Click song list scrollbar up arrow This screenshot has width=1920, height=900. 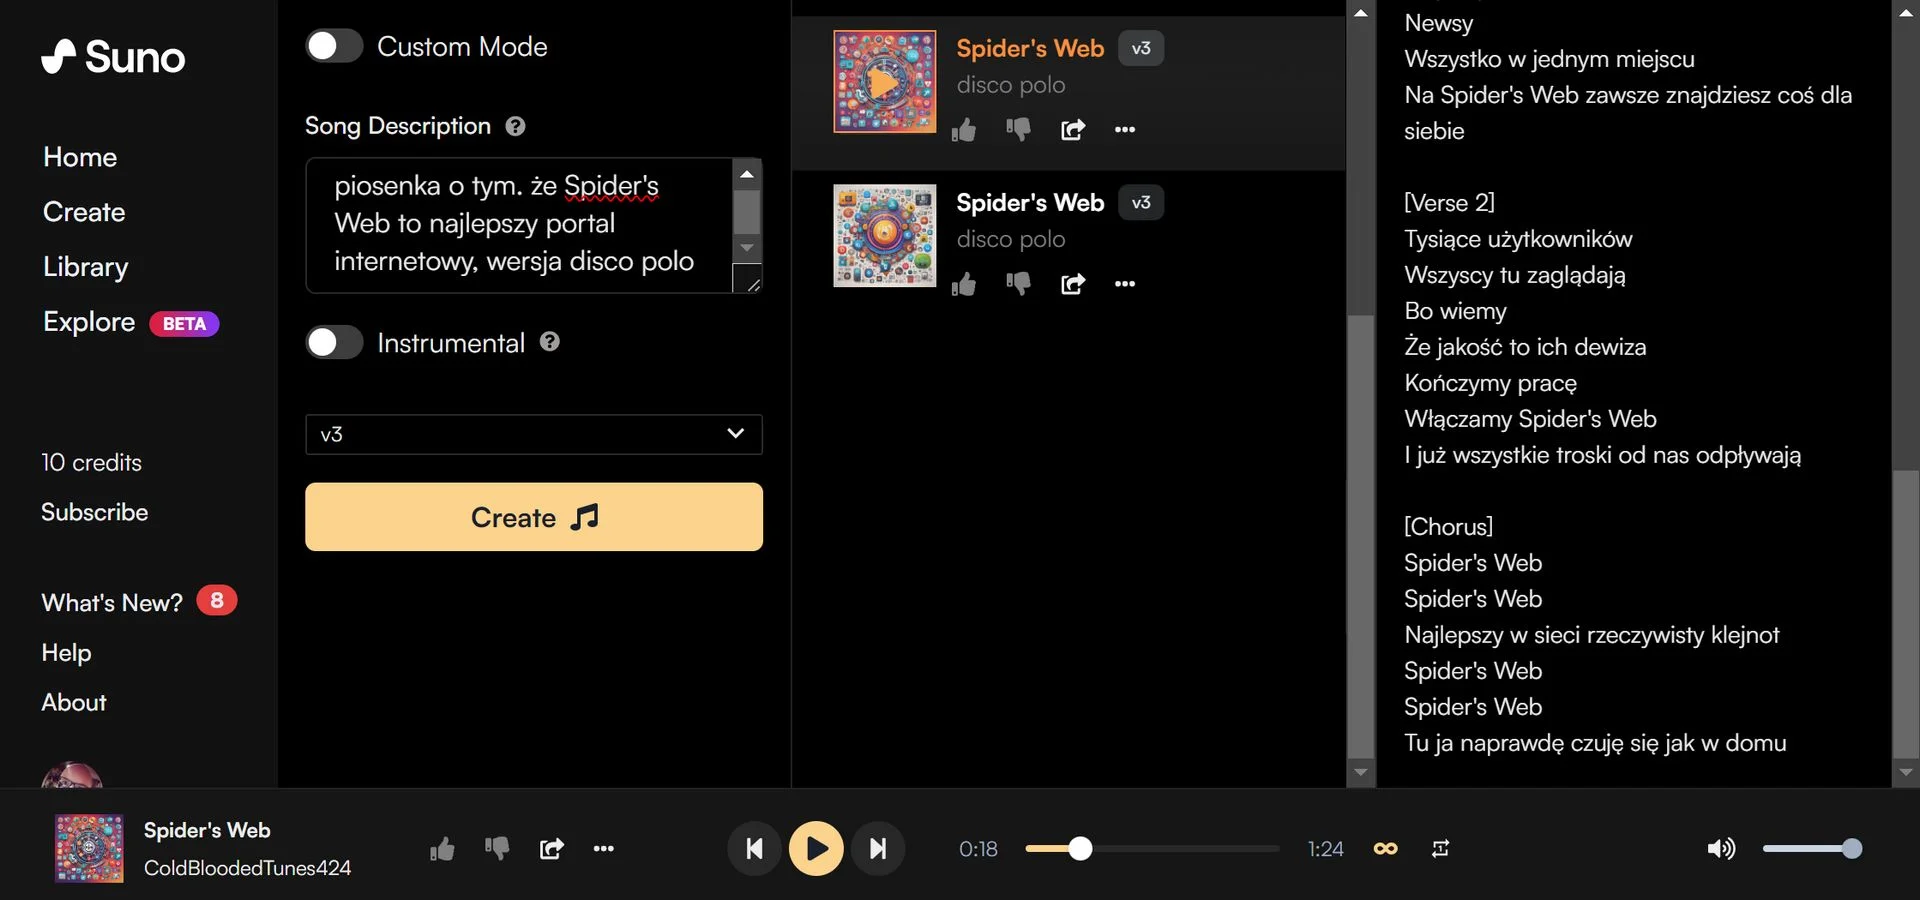click(1361, 12)
